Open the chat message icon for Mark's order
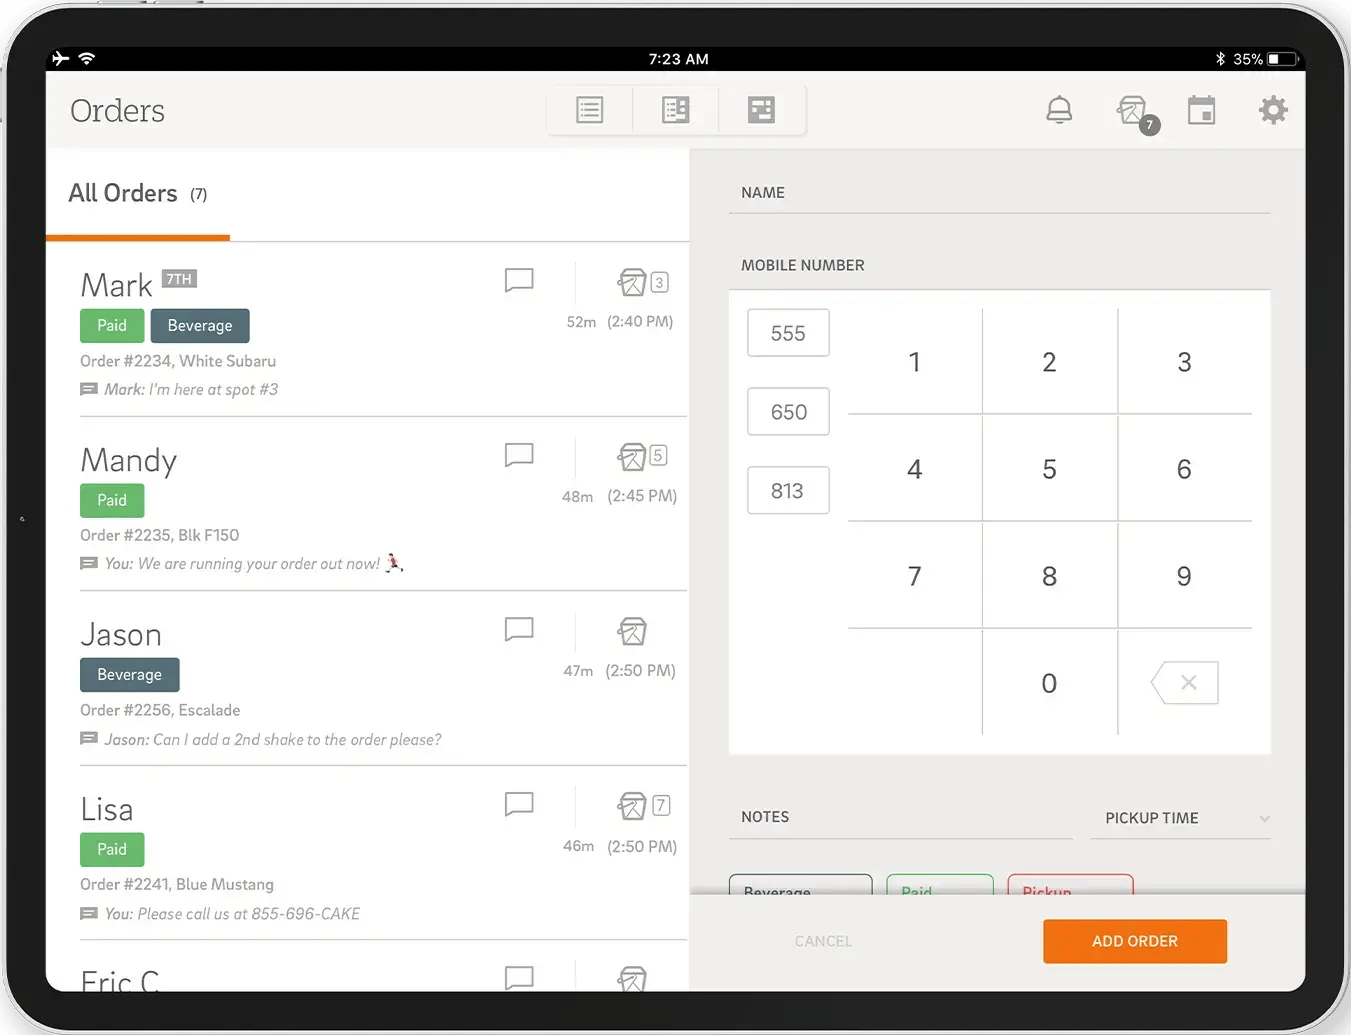Viewport: 1351px width, 1035px height. pyautogui.click(x=519, y=280)
